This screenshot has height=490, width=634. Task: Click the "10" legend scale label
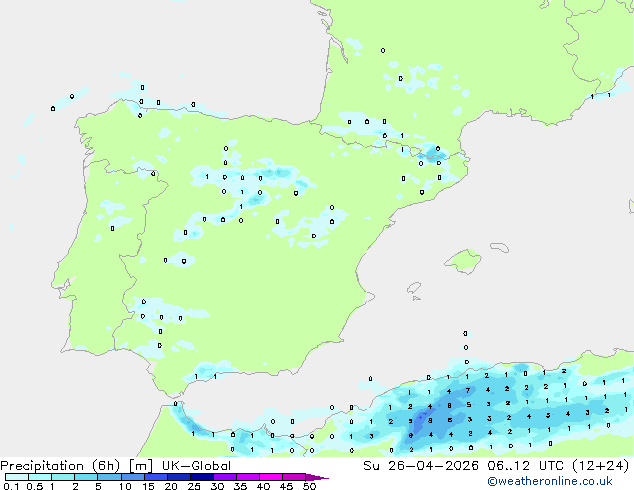coord(125,486)
